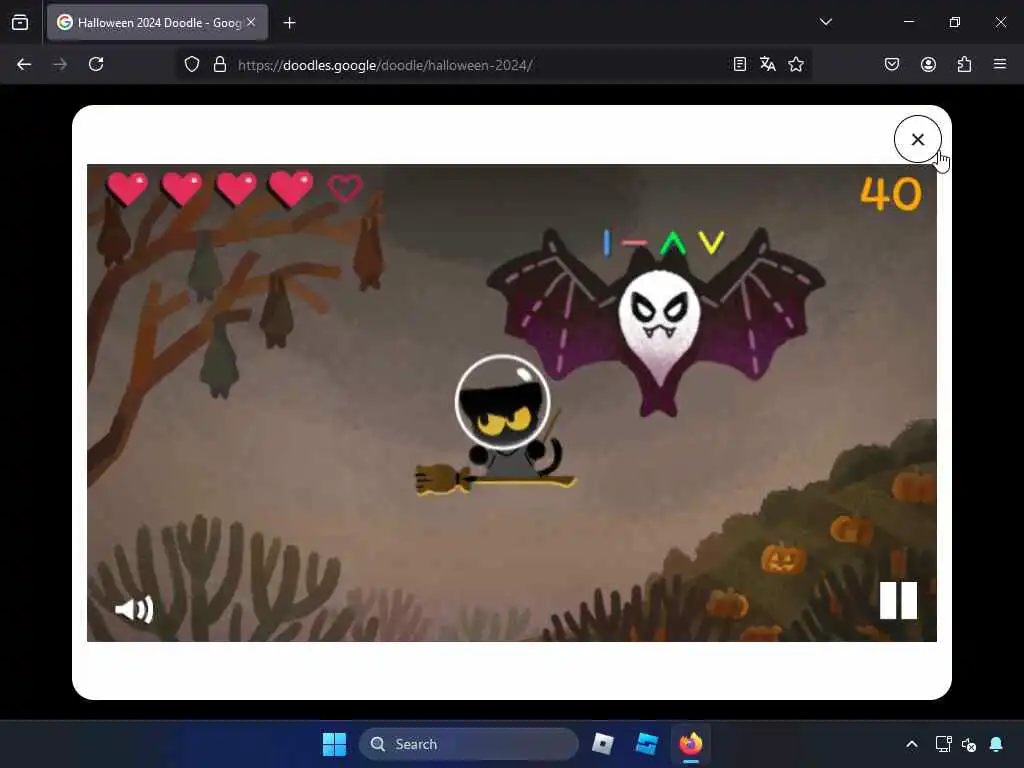Click the first full heart life
This screenshot has width=1024, height=768.
(127, 188)
